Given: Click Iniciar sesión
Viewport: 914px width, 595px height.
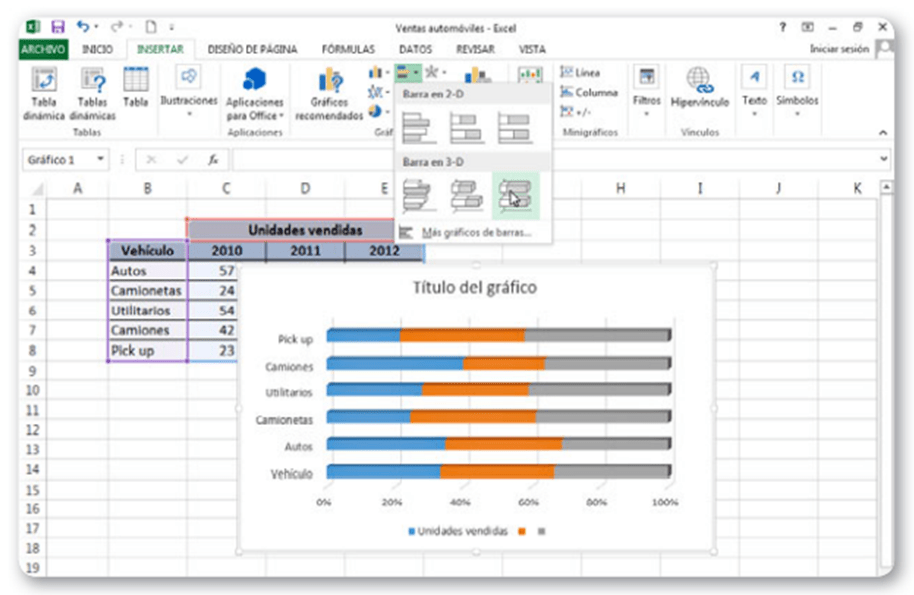Looking at the screenshot, I should pyautogui.click(x=840, y=48).
